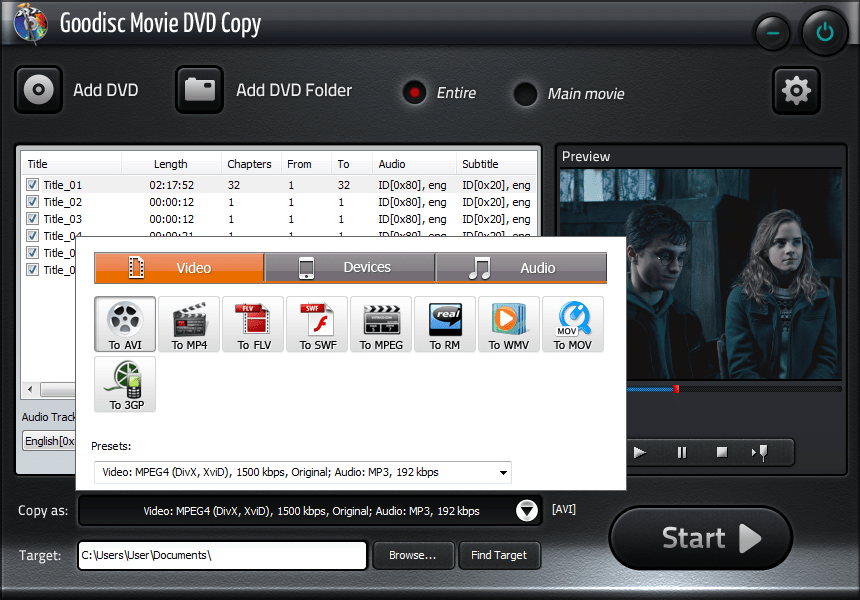Open the Add DVD Folder browser
This screenshot has width=860, height=600.
pos(199,89)
